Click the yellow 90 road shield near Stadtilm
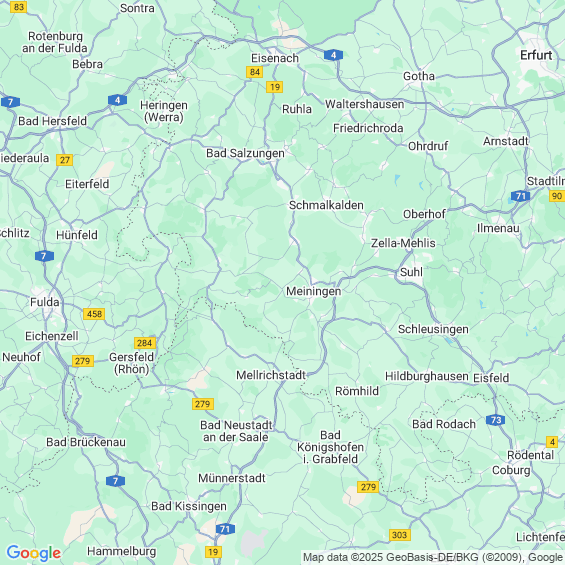Screen dimensions: 565x565 coord(557,196)
